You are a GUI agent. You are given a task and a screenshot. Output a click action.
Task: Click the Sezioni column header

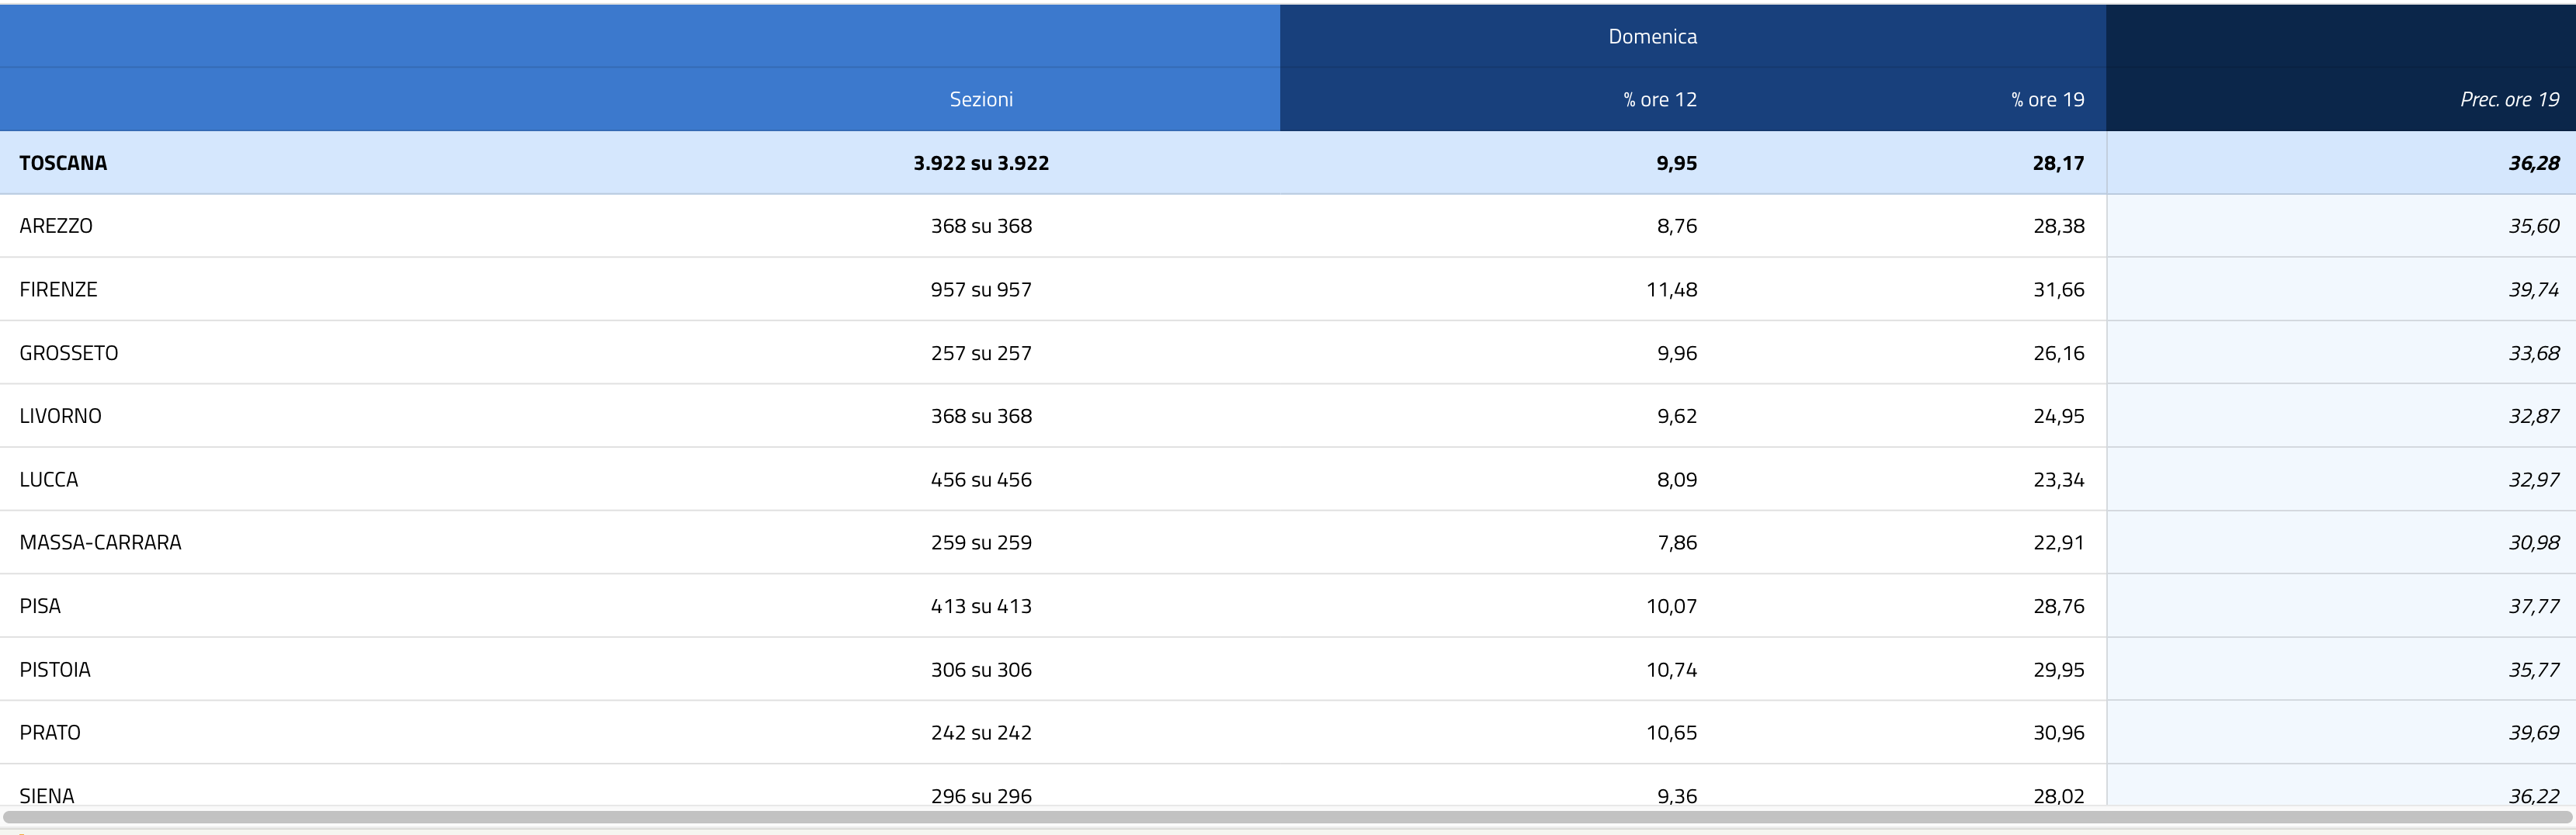click(x=981, y=99)
